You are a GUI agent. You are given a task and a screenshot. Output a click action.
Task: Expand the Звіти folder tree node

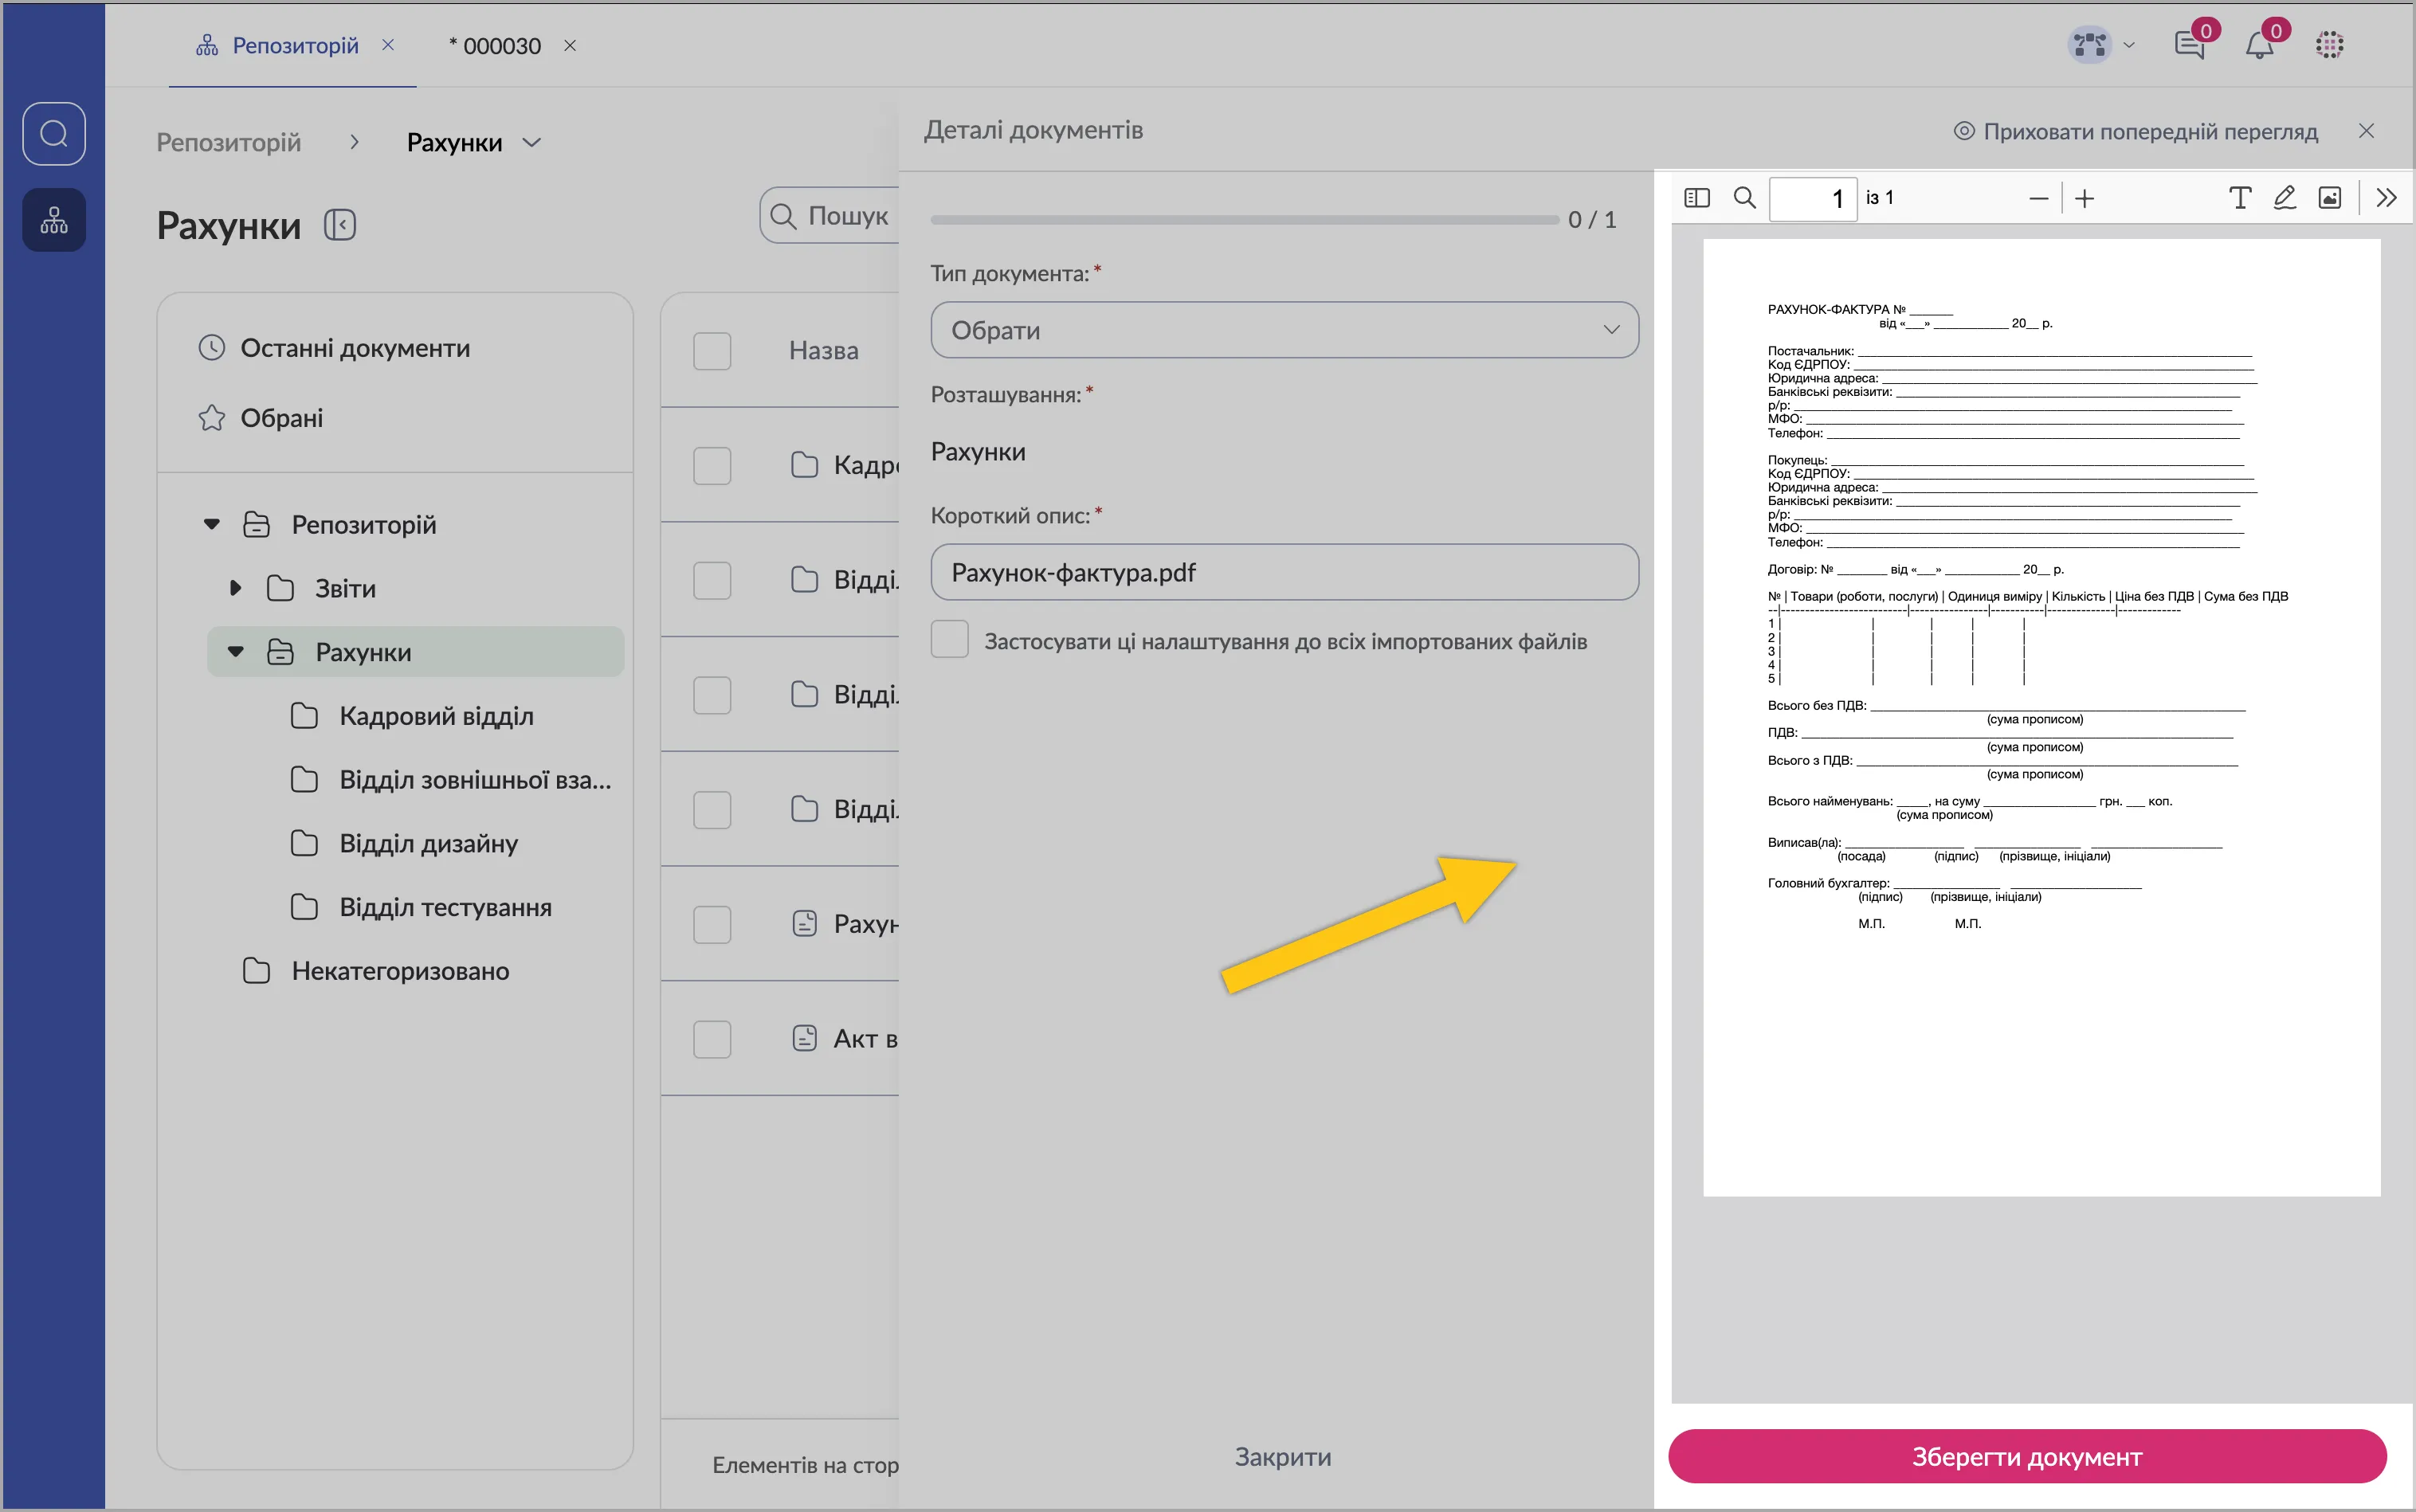[236, 588]
